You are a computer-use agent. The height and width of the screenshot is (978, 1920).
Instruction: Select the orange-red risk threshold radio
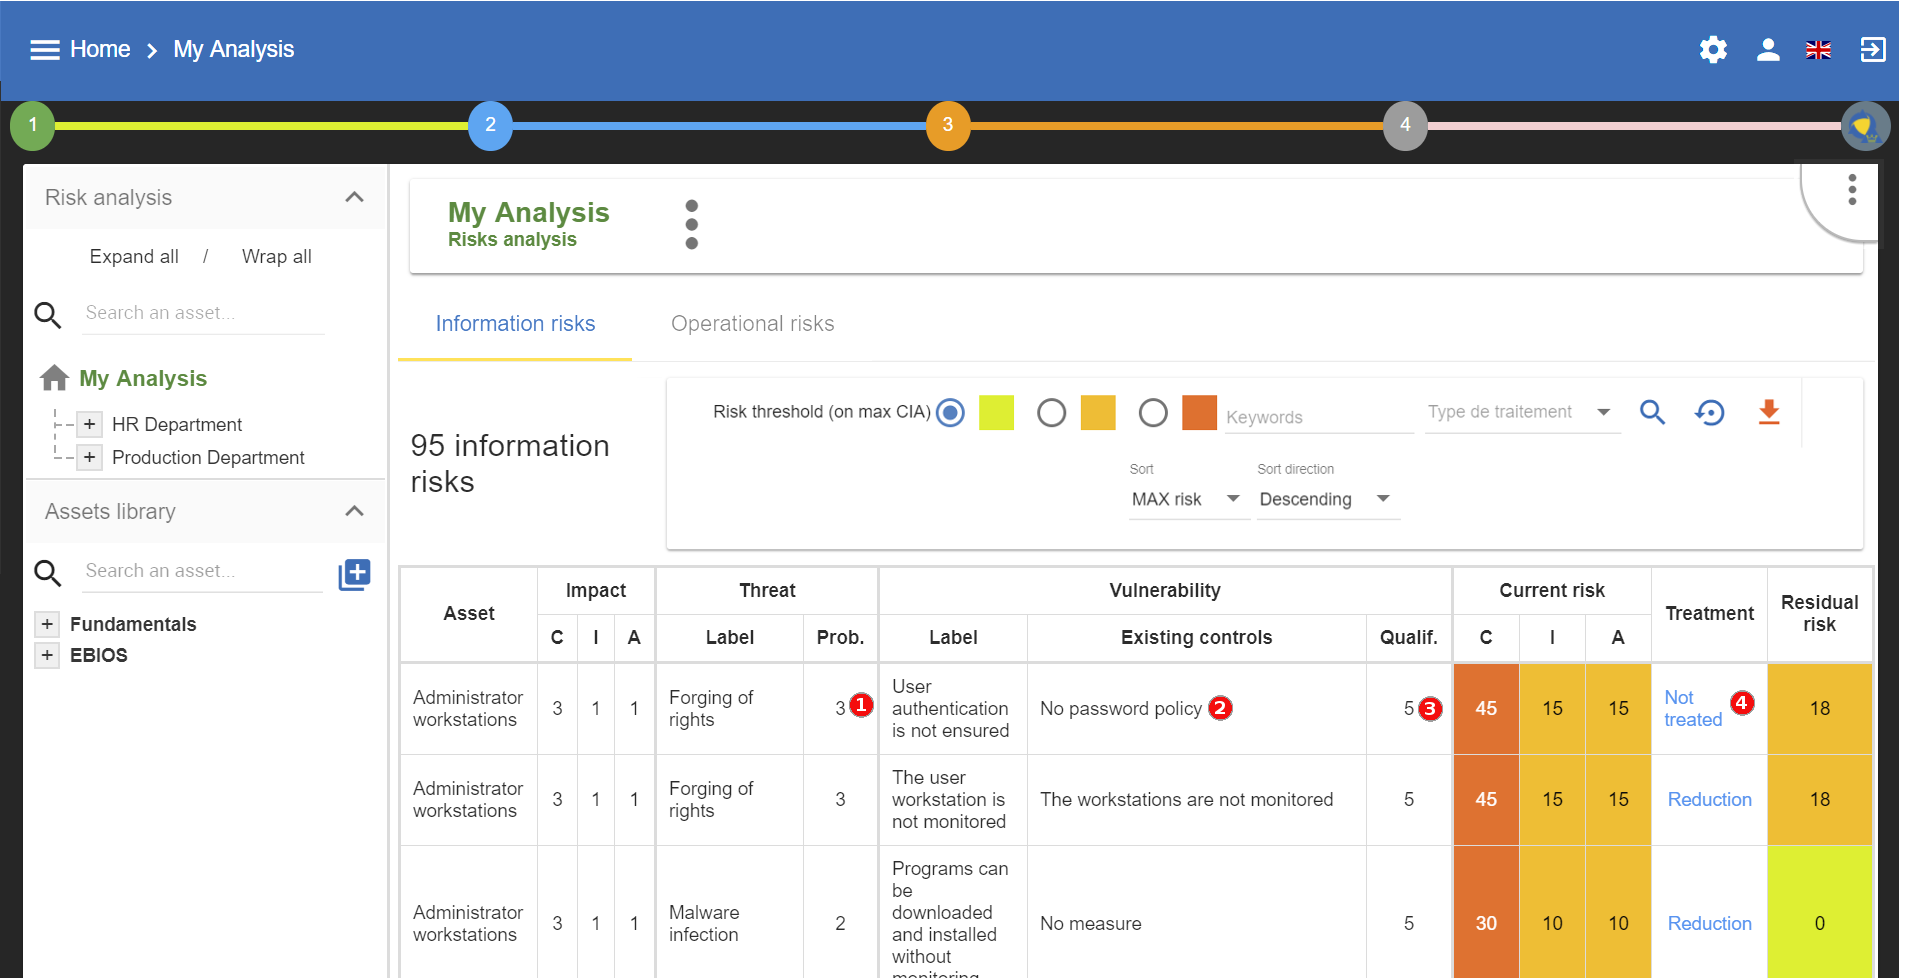1153,412
